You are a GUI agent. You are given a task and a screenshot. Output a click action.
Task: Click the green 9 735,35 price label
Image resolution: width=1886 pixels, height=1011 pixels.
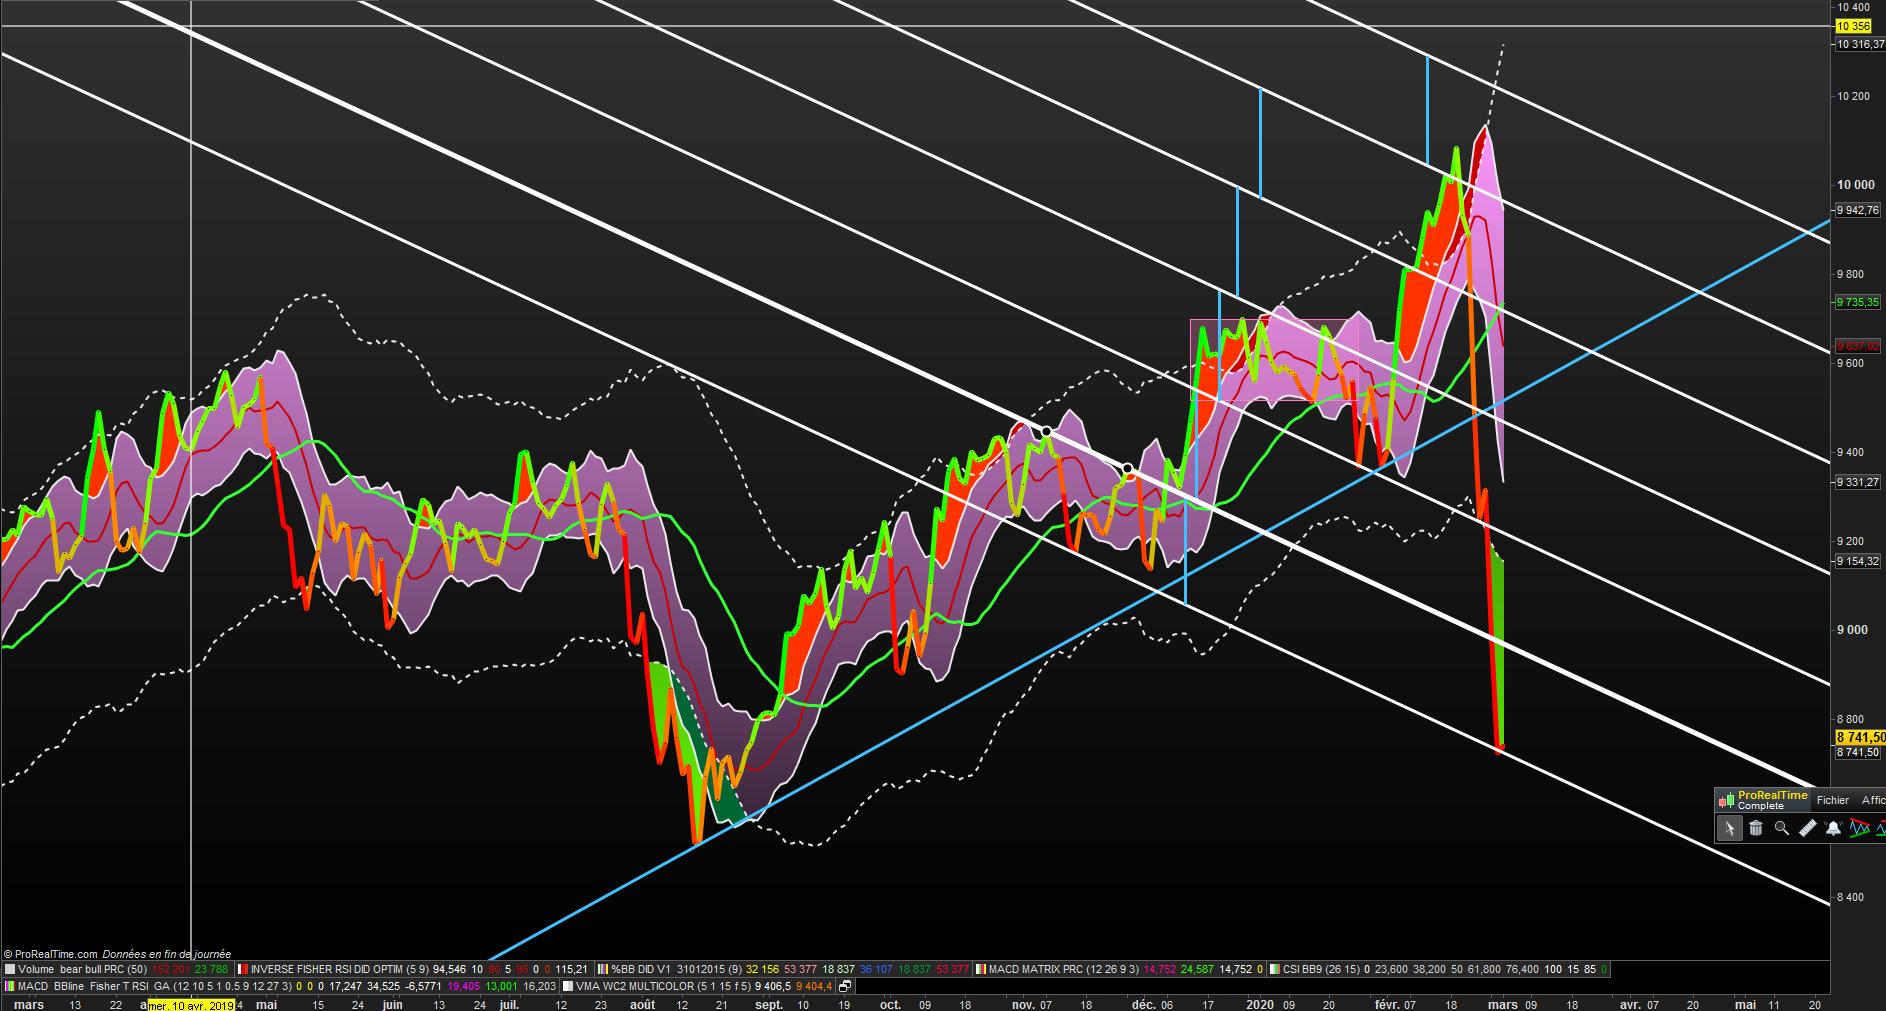coord(1858,302)
